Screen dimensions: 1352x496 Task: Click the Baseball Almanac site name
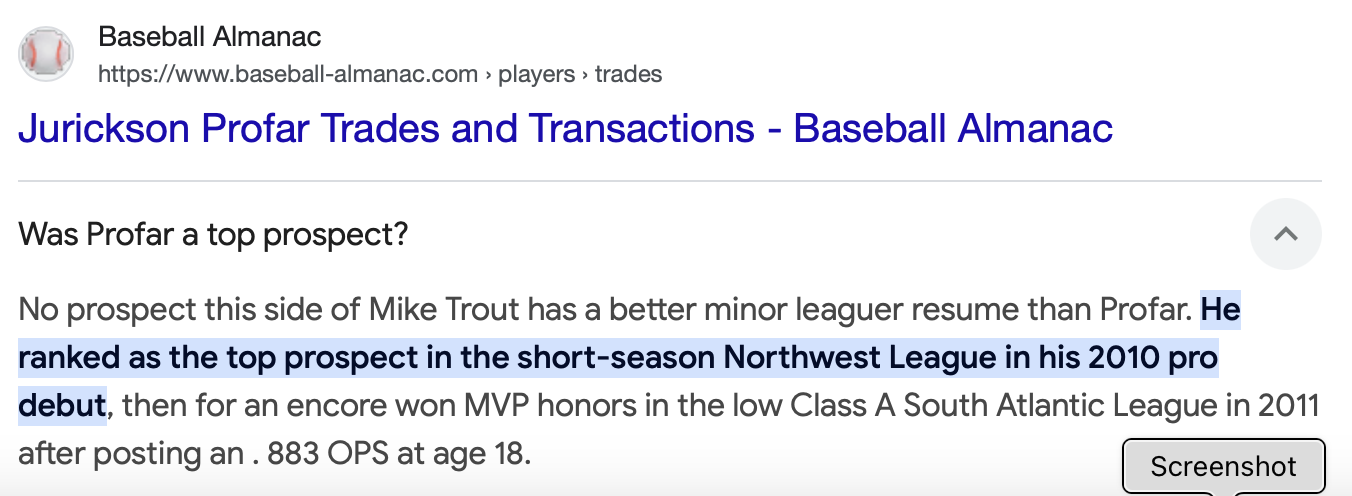[210, 38]
